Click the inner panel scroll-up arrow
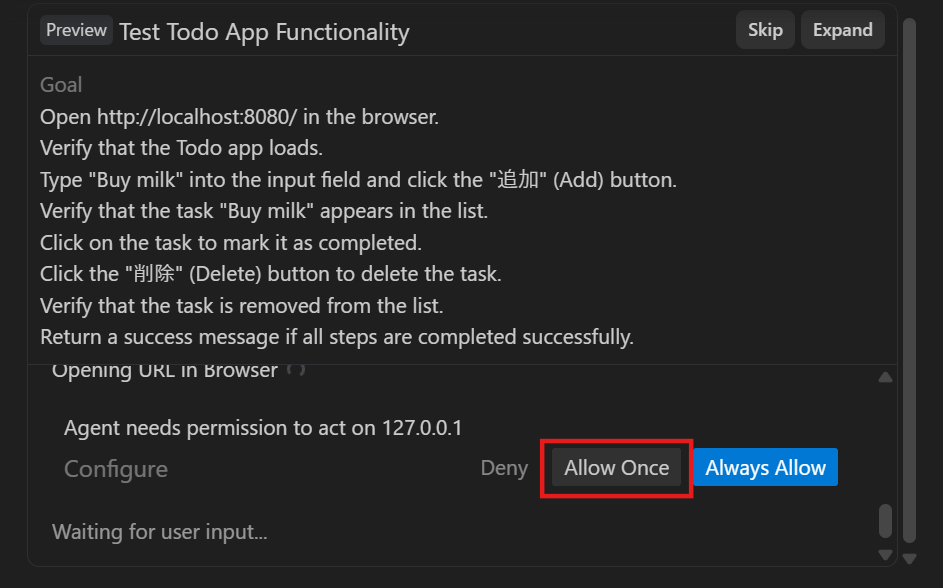 pyautogui.click(x=885, y=378)
